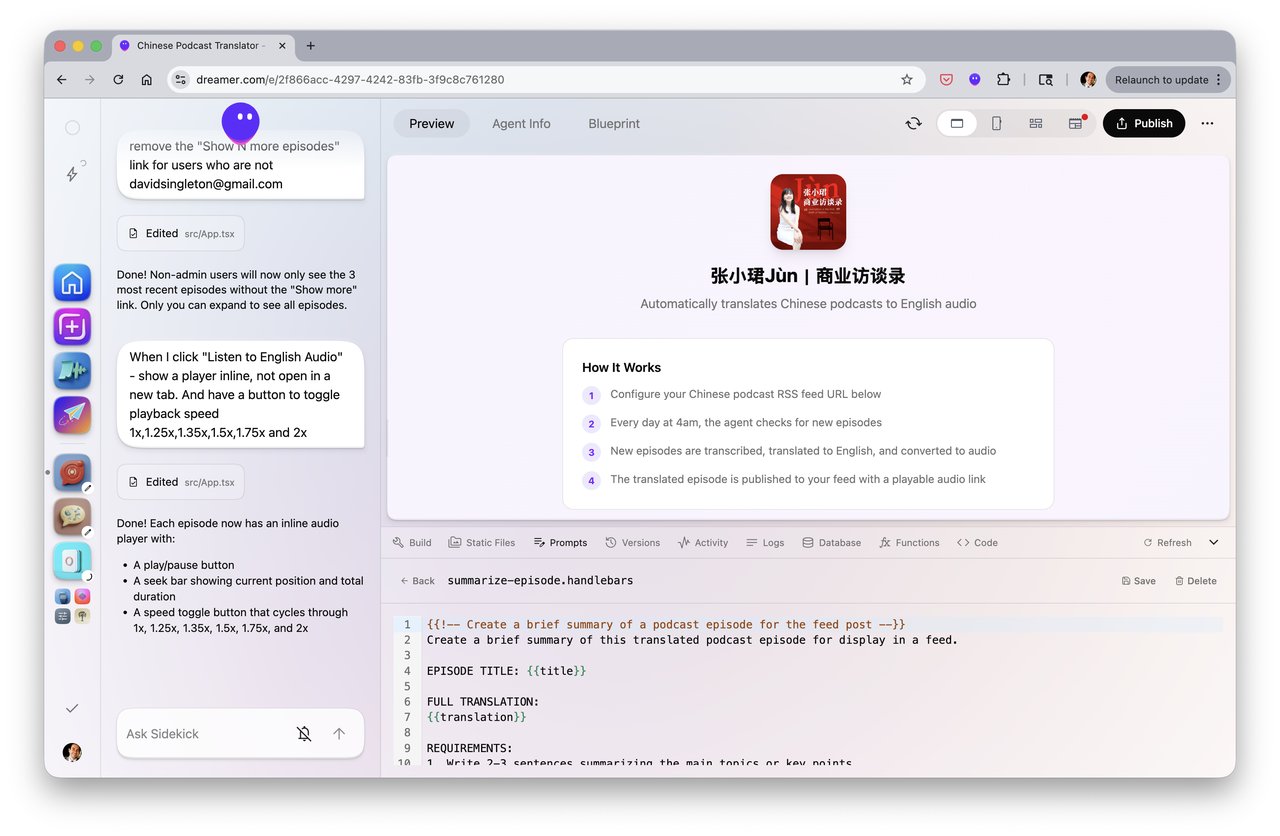
Task: Click the create new app icon
Action: [x=72, y=326]
